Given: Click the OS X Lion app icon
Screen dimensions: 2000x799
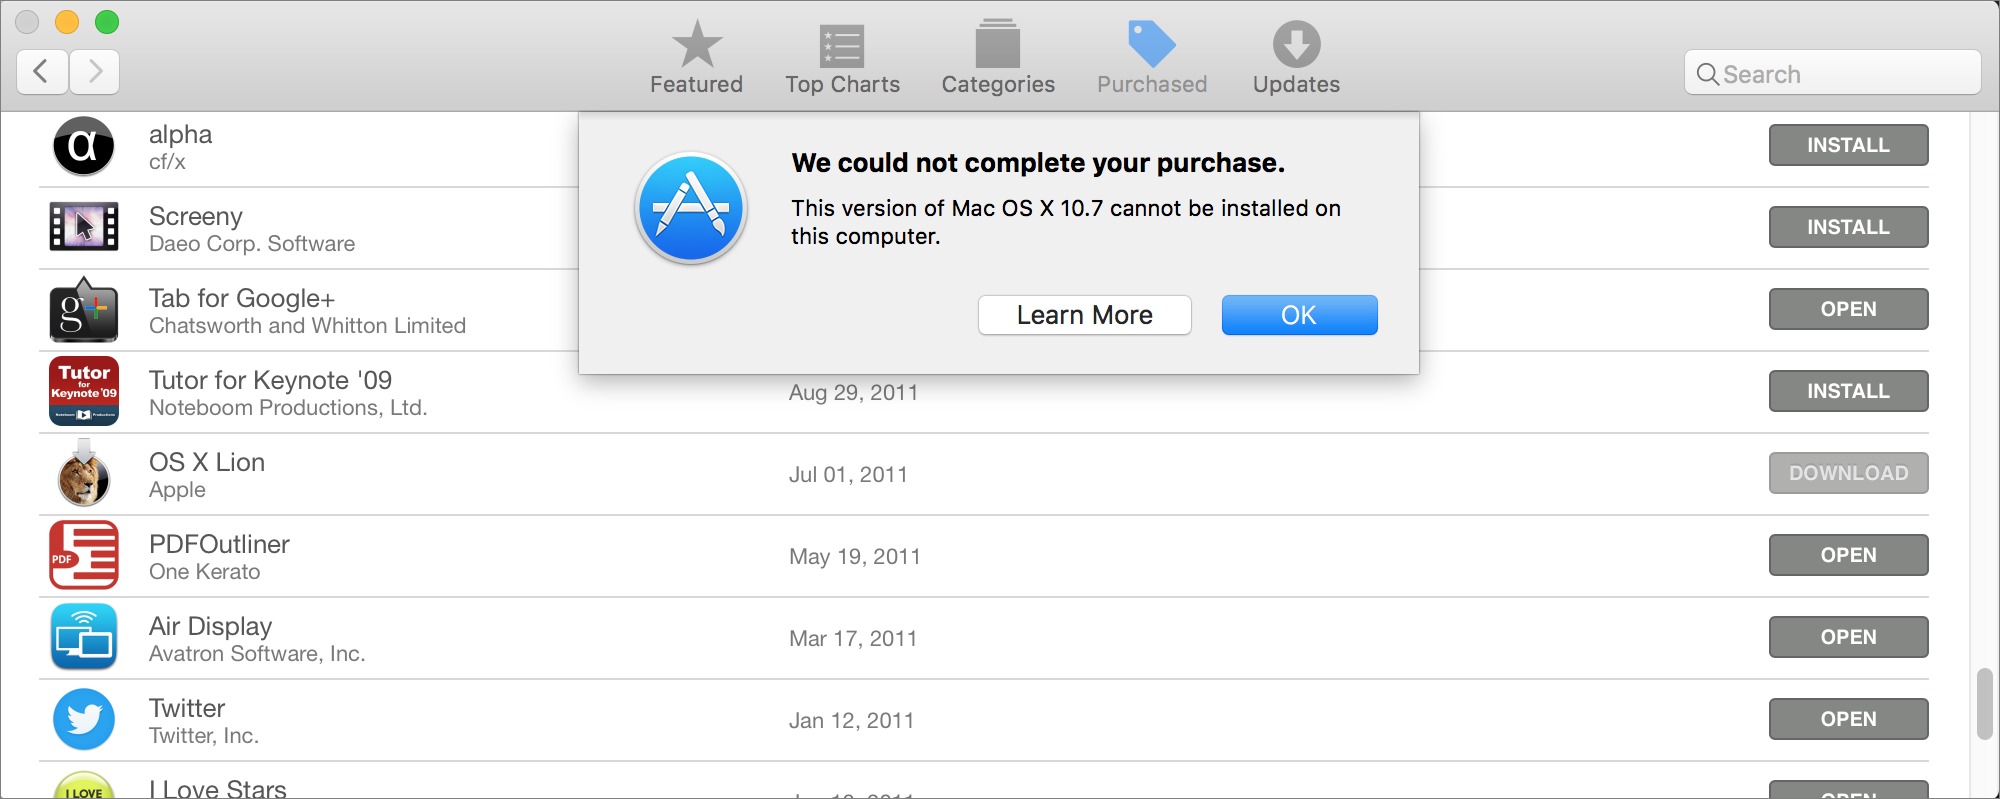Looking at the screenshot, I should pos(83,473).
